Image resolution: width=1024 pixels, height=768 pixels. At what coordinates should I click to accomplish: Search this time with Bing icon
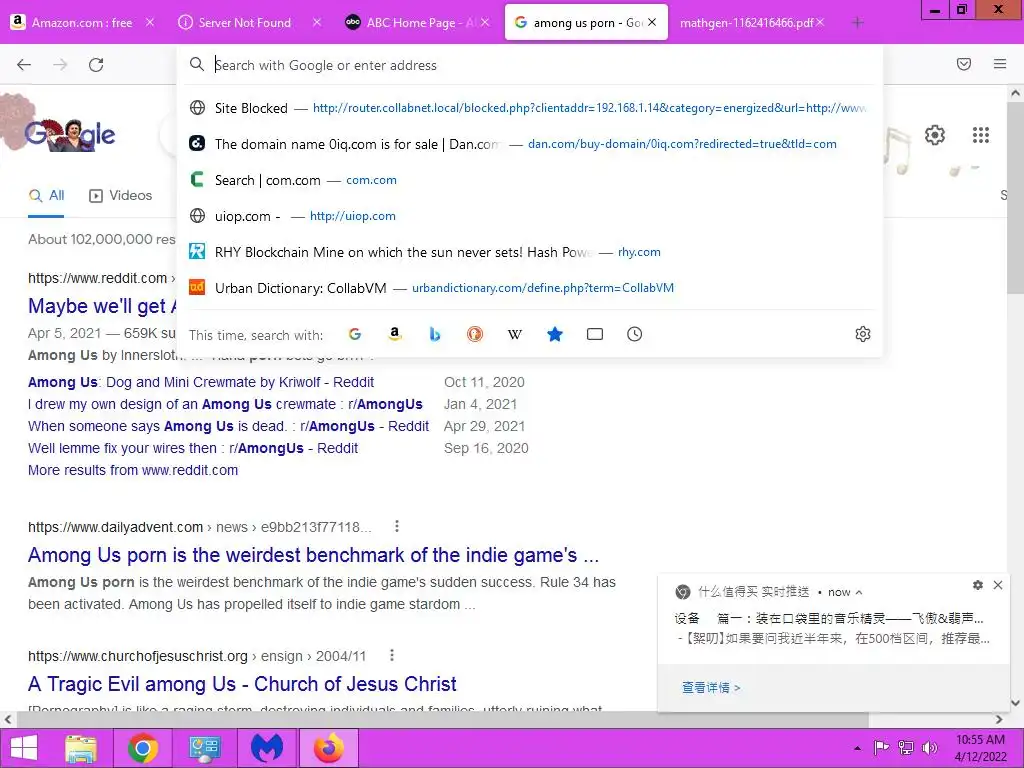[435, 334]
